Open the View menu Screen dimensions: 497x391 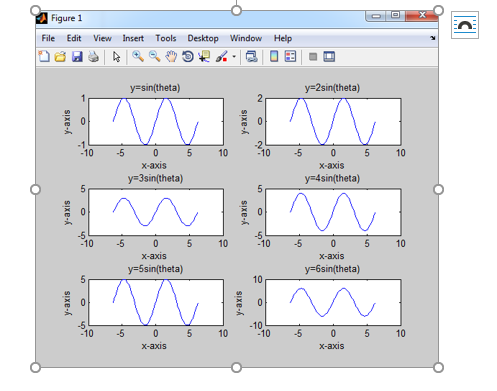pos(102,38)
